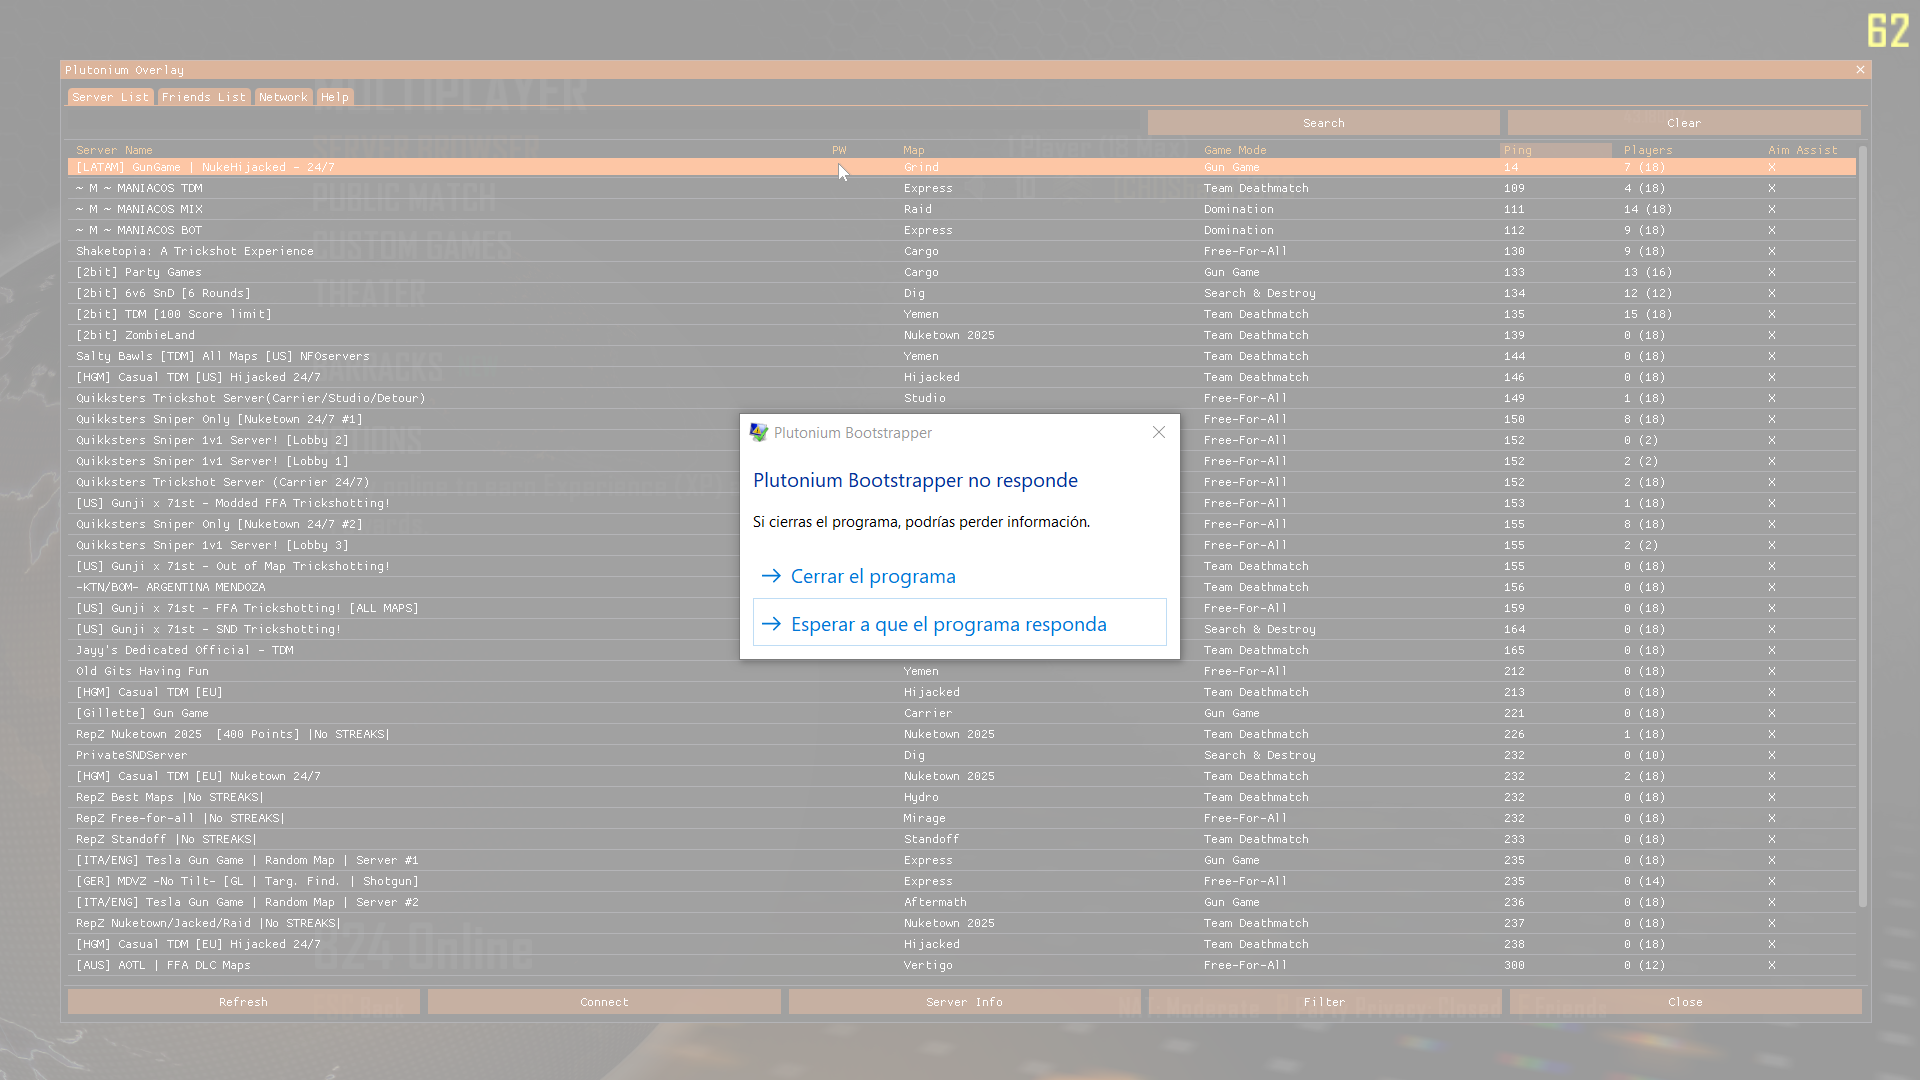This screenshot has height=1080, width=1920.
Task: Sort by Players column header
Action: click(1648, 150)
